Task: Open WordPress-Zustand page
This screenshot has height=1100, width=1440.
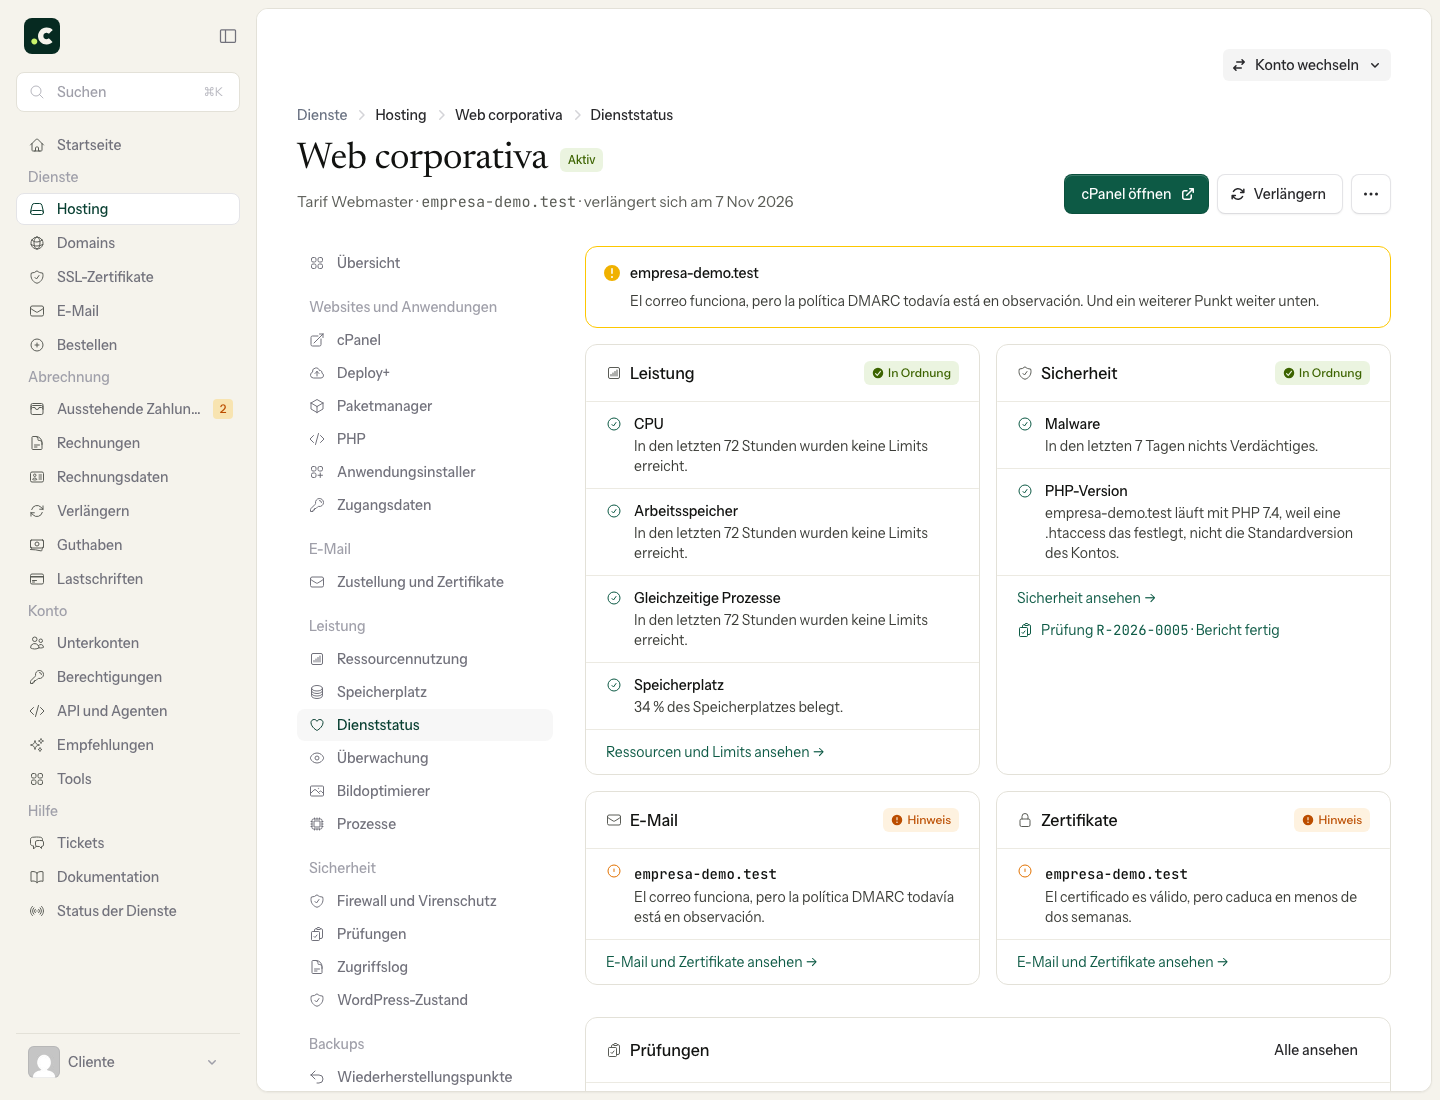Action: (425, 1000)
